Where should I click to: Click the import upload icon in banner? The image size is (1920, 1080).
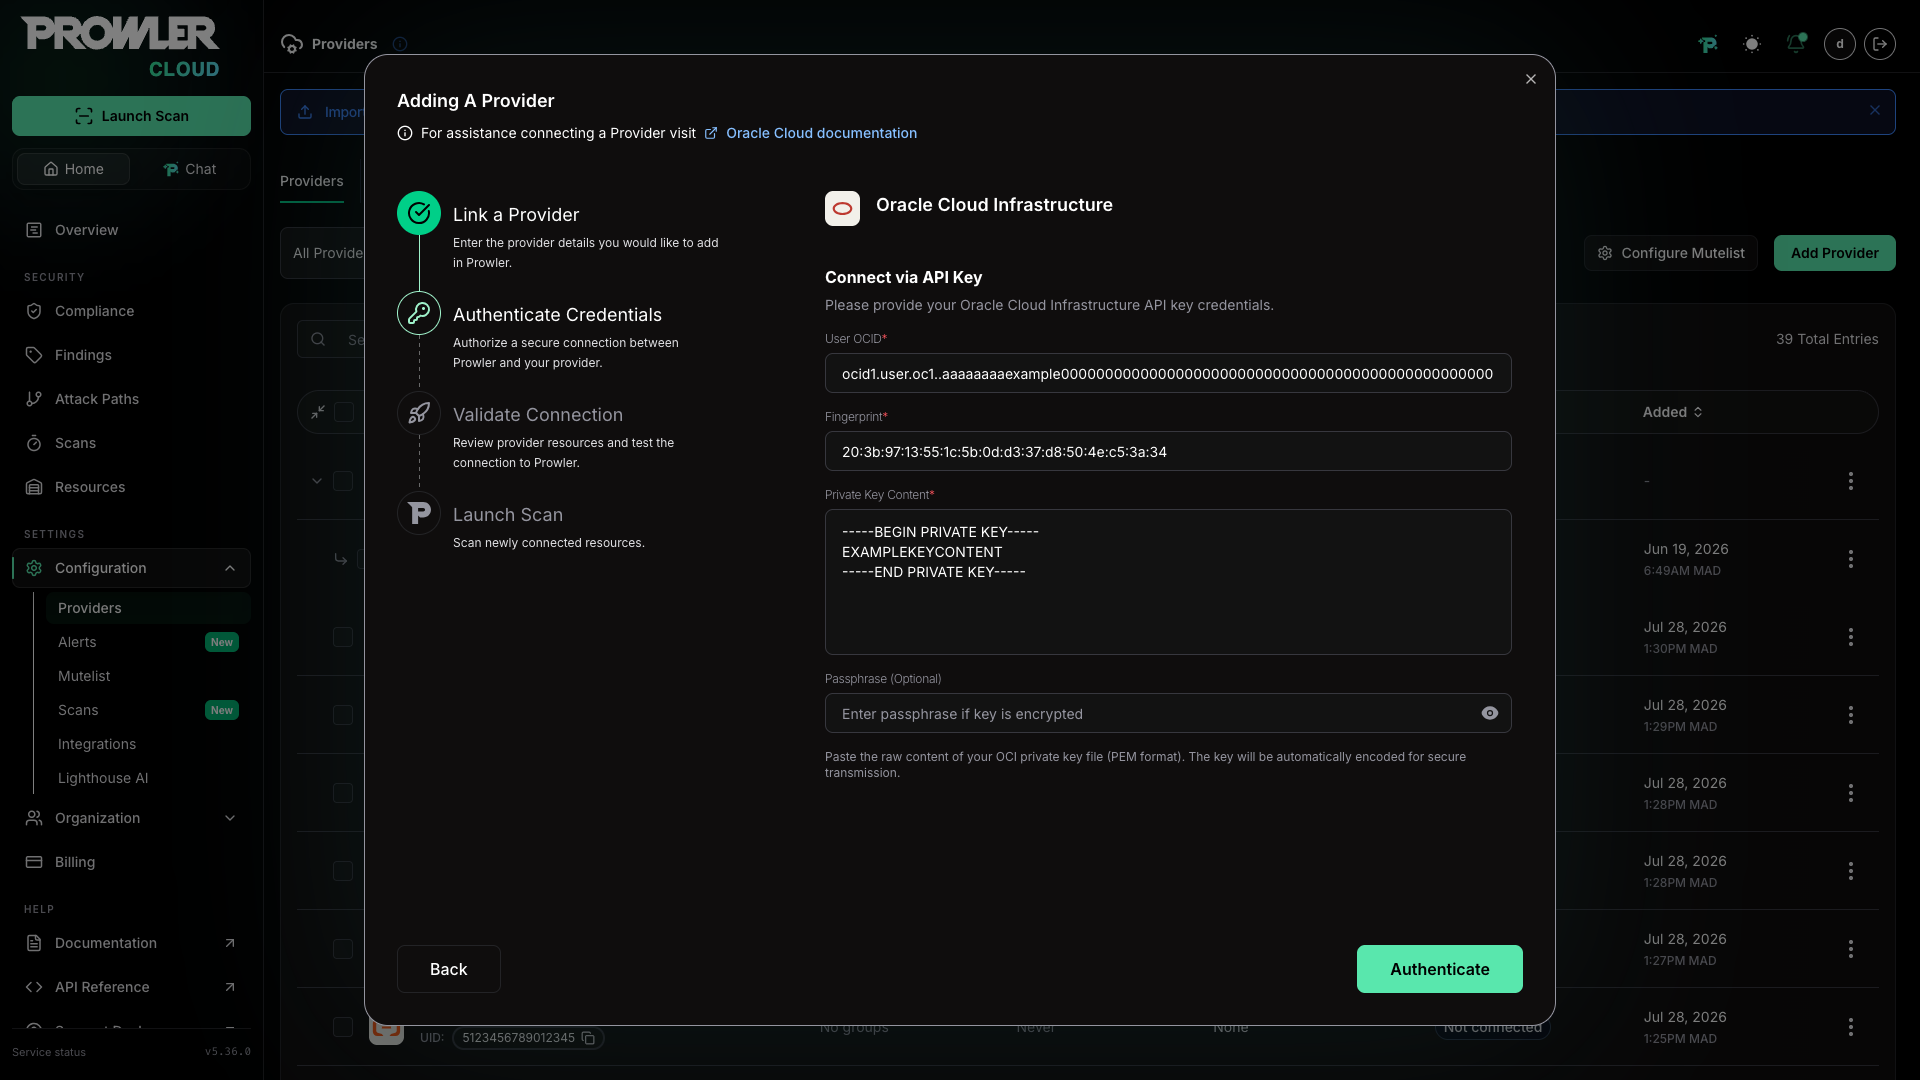(x=305, y=112)
